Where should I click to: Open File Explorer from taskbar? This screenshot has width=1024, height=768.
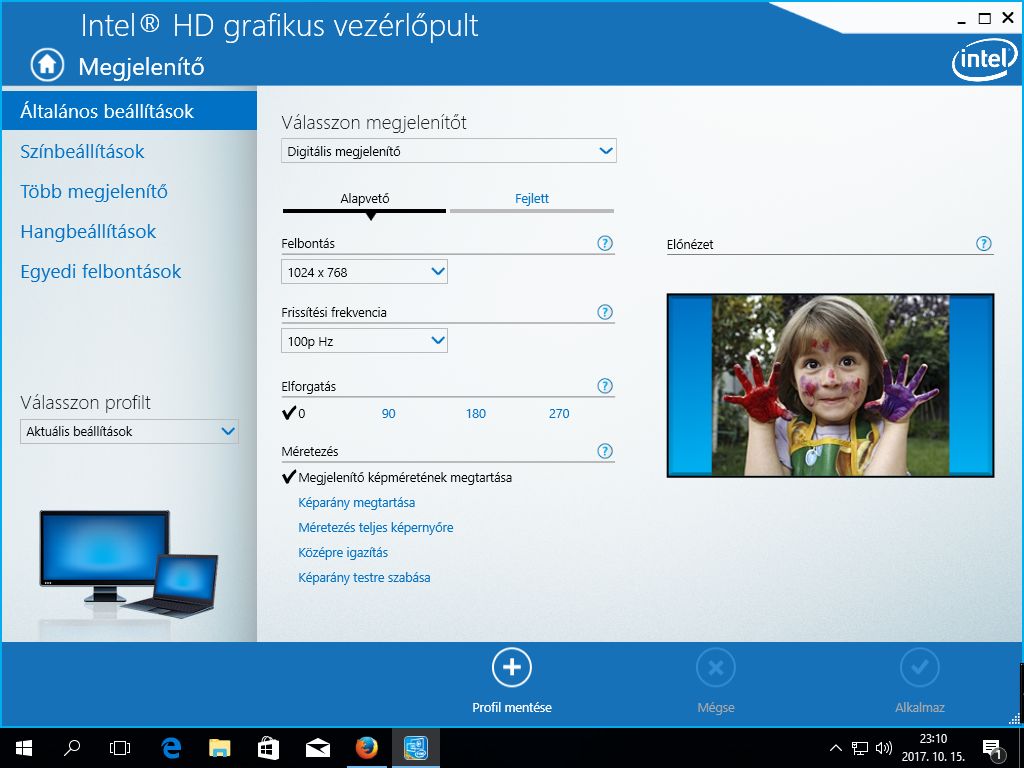[x=219, y=748]
